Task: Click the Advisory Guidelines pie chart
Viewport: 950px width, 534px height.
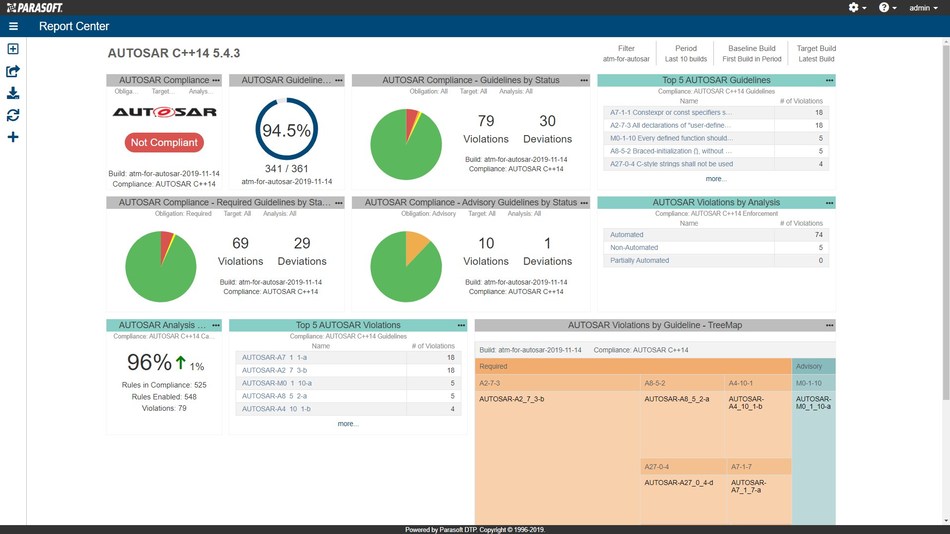Action: (406, 267)
